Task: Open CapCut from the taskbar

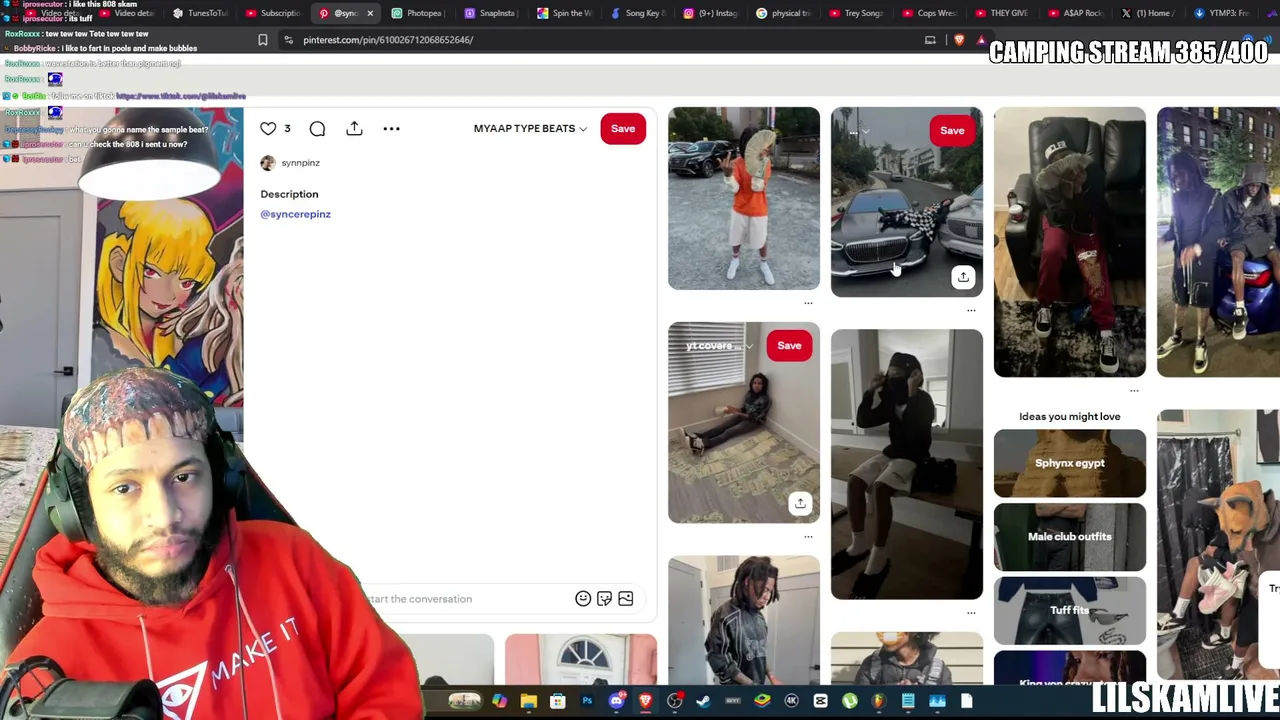Action: coord(821,701)
